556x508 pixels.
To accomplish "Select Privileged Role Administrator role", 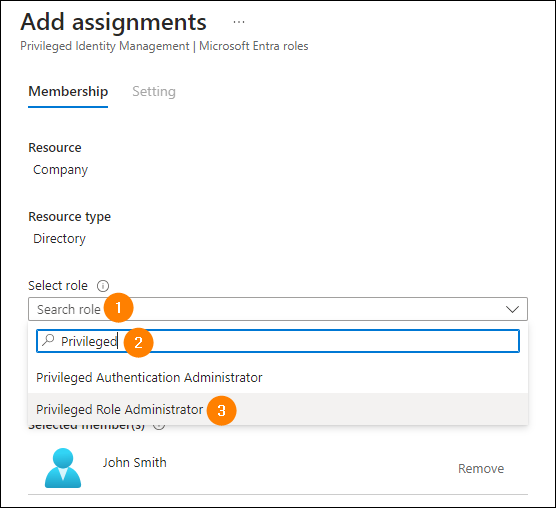I will pyautogui.click(x=278, y=409).
